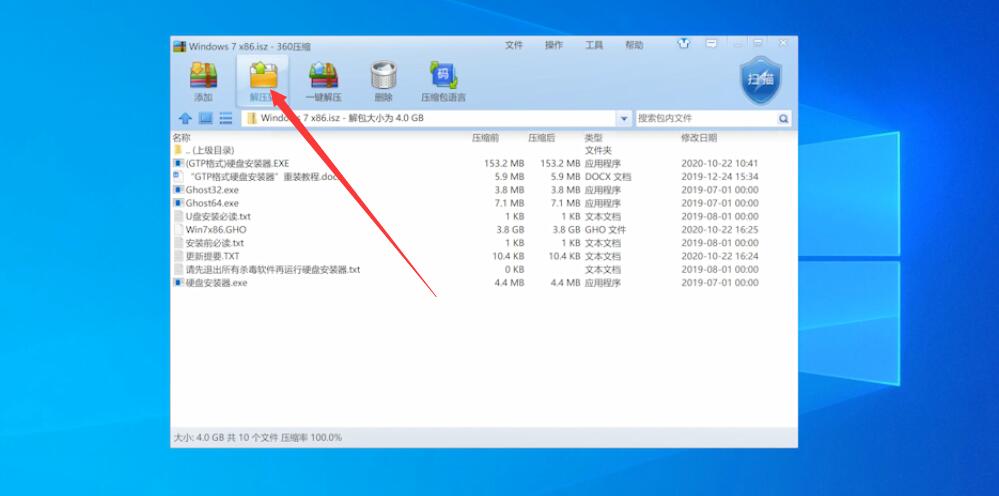
Task: Click the document icon of 更新提要.TXT
Action: coord(178,256)
